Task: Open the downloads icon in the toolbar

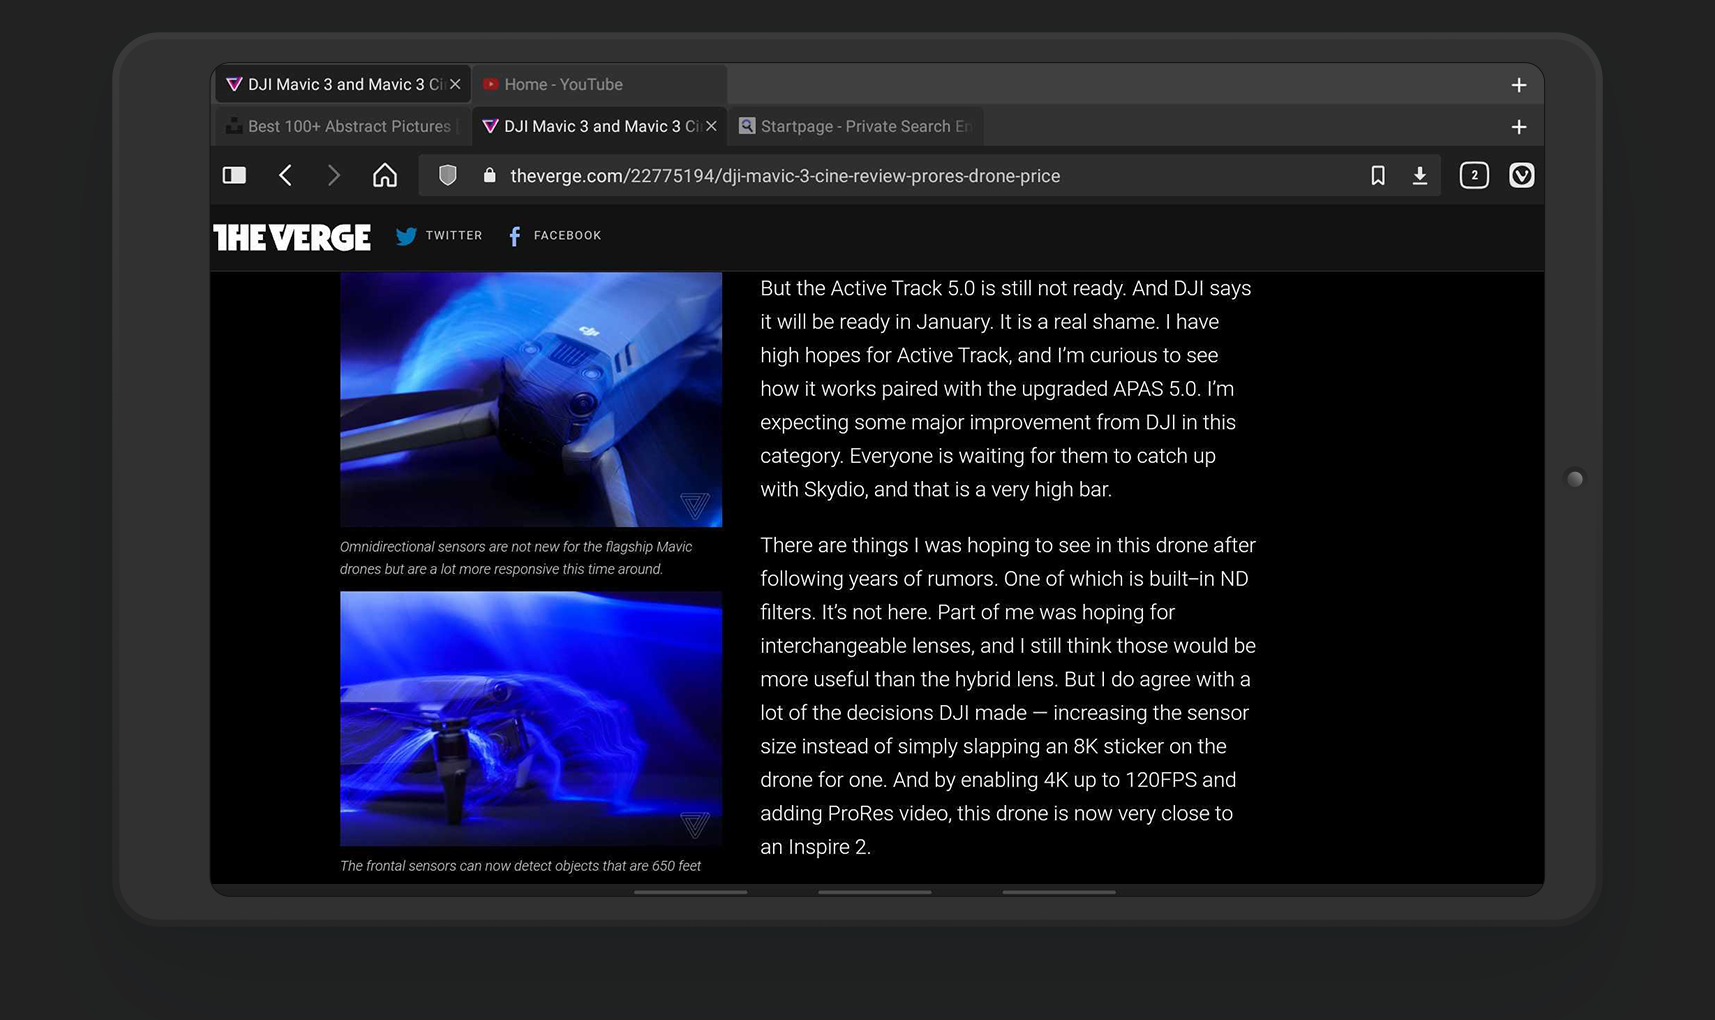Action: [x=1419, y=175]
